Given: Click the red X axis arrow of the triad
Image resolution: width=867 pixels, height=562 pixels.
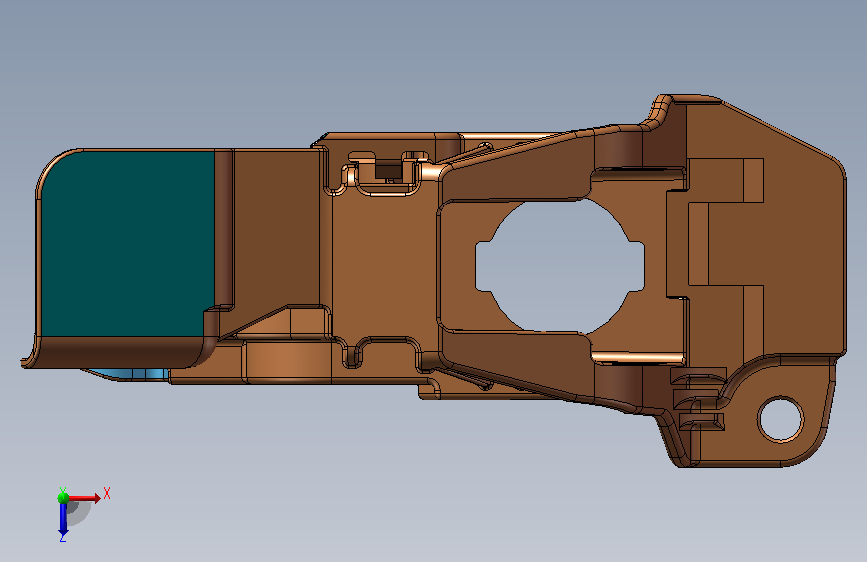Looking at the screenshot, I should pyautogui.click(x=85, y=498).
